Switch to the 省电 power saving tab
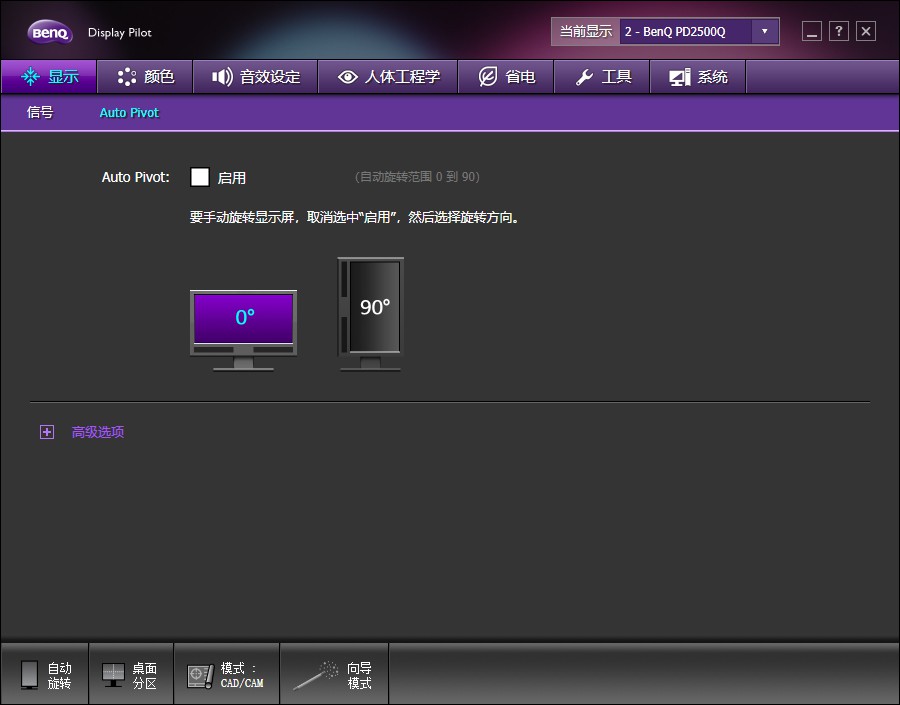This screenshot has width=900, height=705. click(506, 76)
